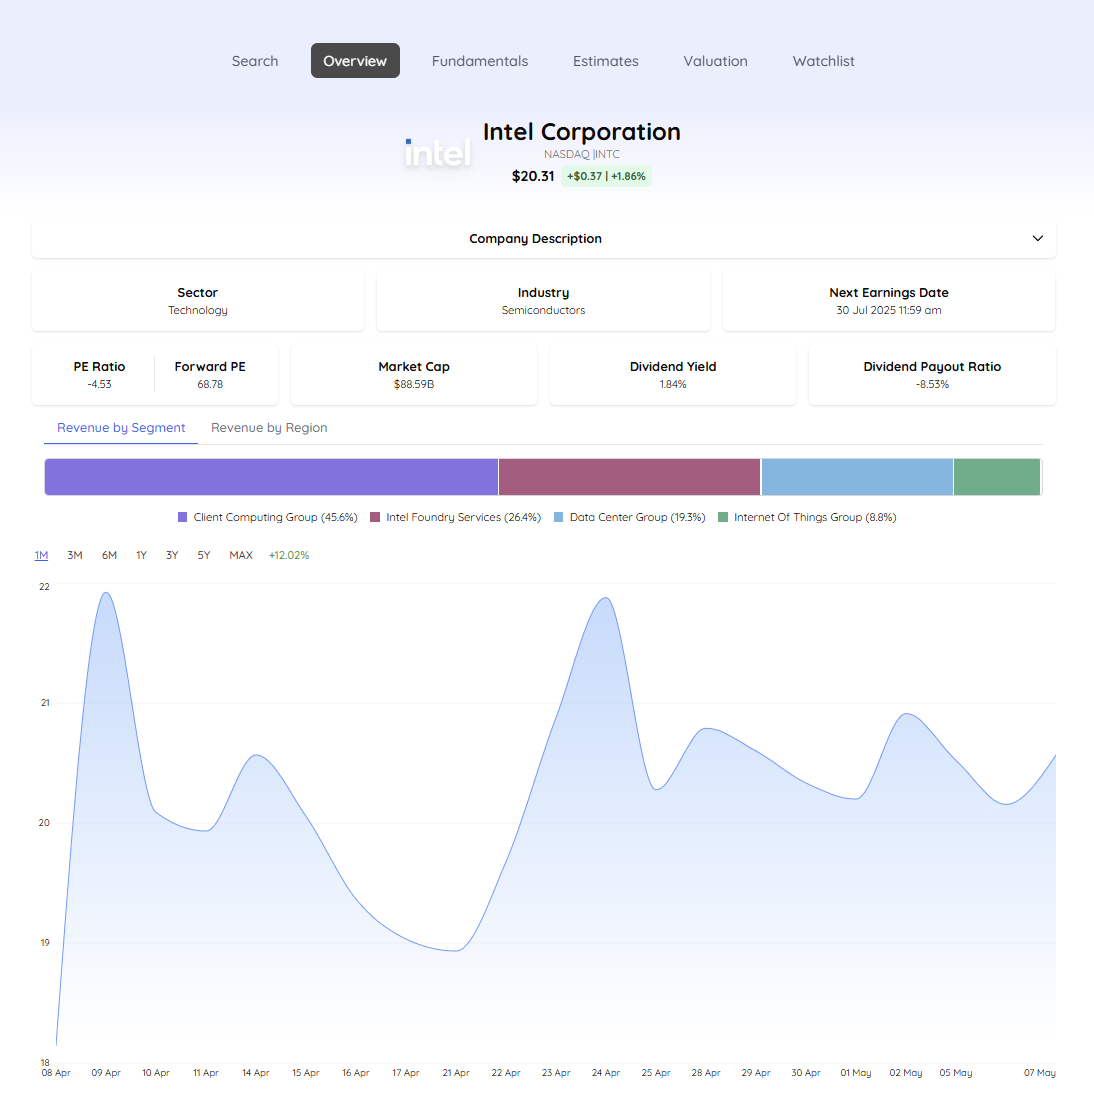Click the green Internet Of Things bar segment
Viewport: 1094px width, 1095px height.
(x=997, y=477)
